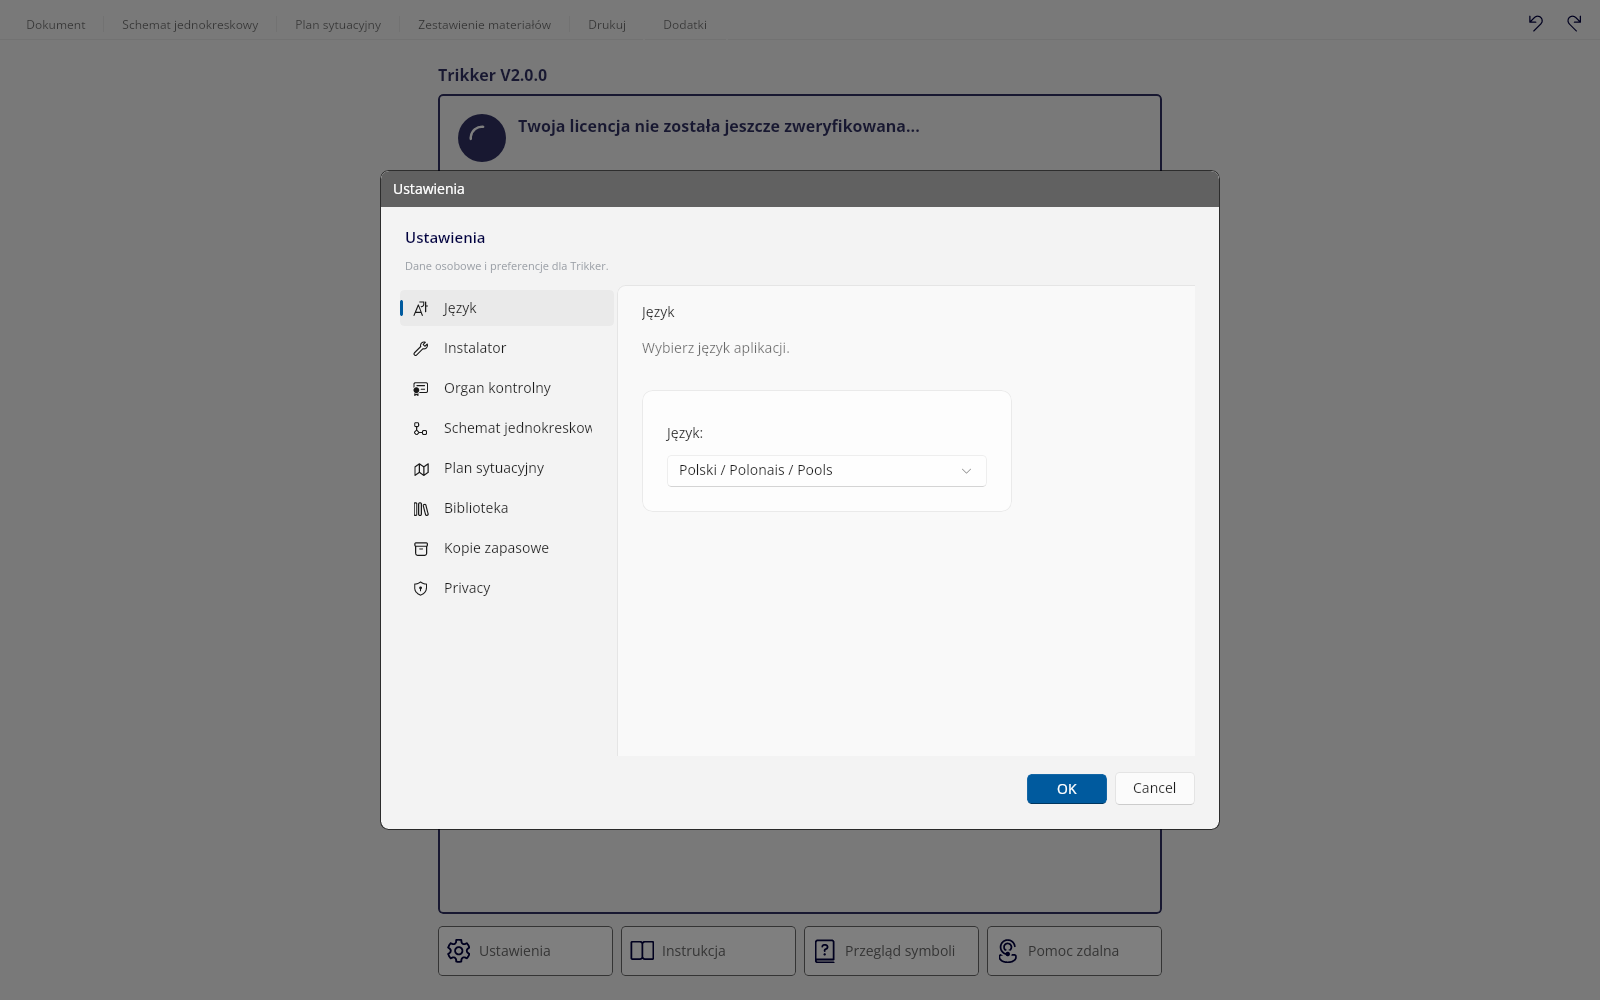
Task: Launch Pomoc zdalna remote help
Action: pyautogui.click(x=1074, y=951)
